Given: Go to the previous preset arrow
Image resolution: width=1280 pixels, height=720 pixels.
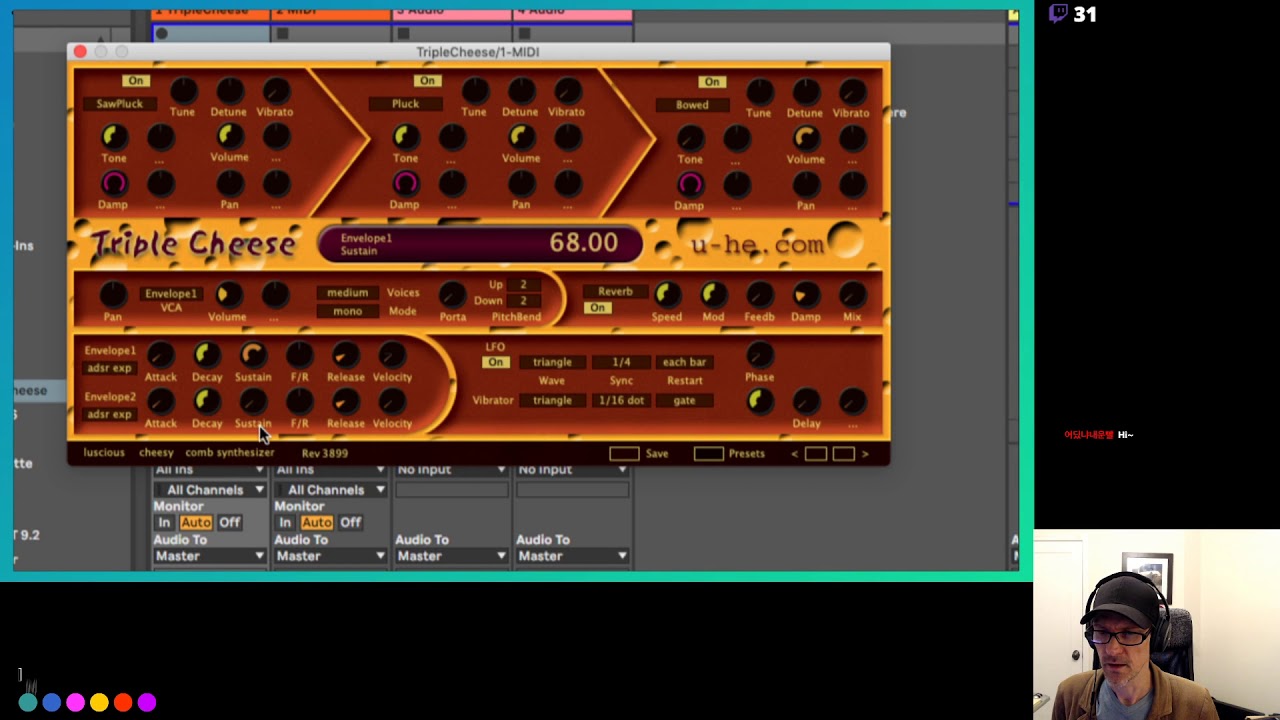Looking at the screenshot, I should tap(795, 454).
